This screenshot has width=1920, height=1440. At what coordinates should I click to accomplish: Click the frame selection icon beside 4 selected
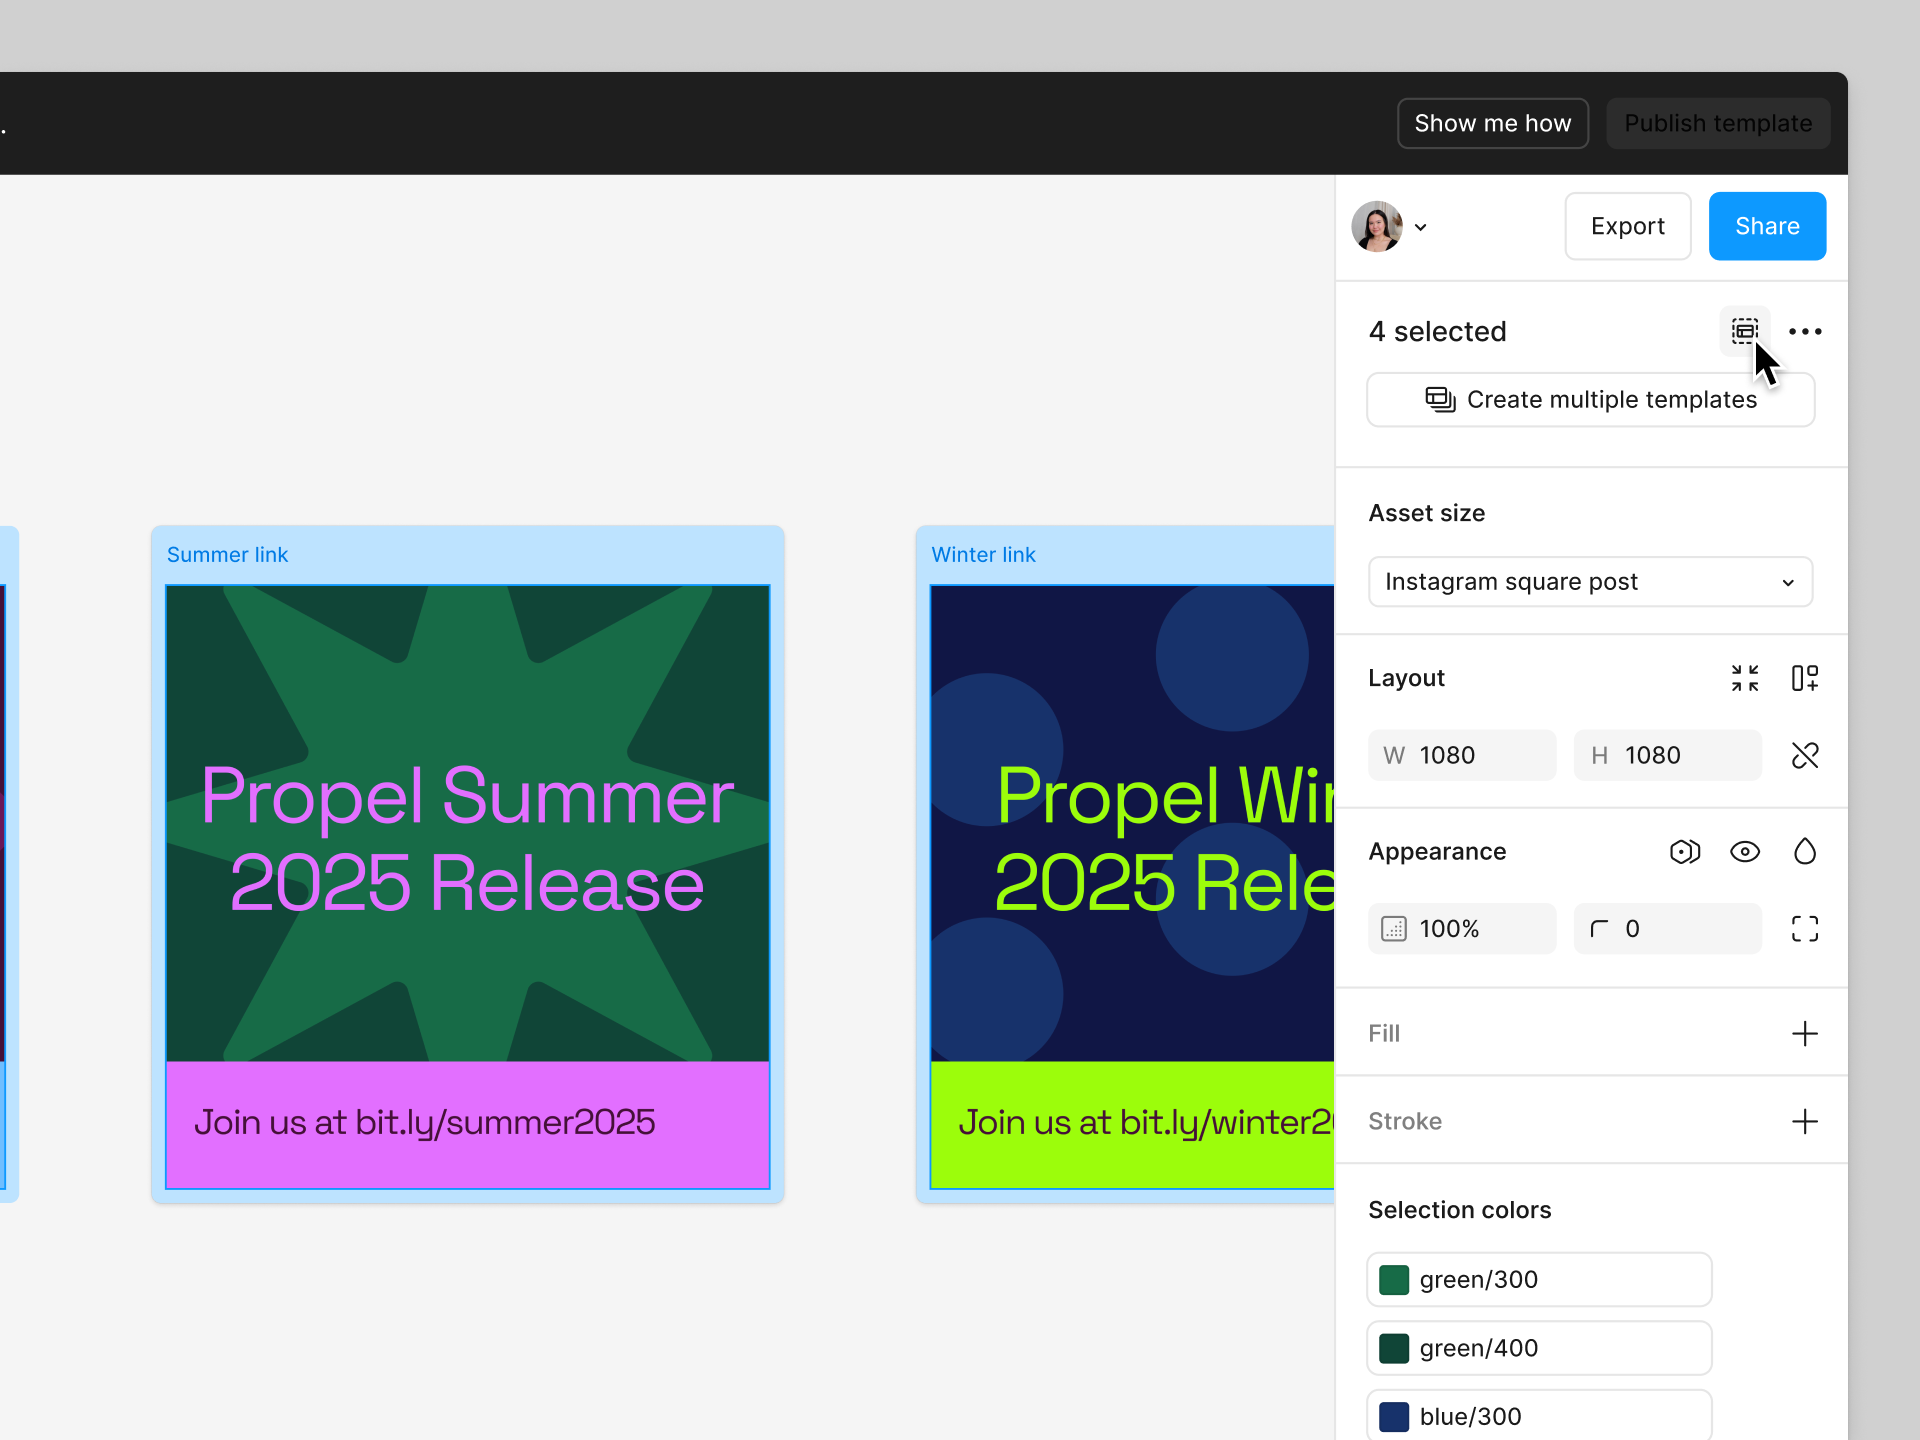pyautogui.click(x=1744, y=331)
